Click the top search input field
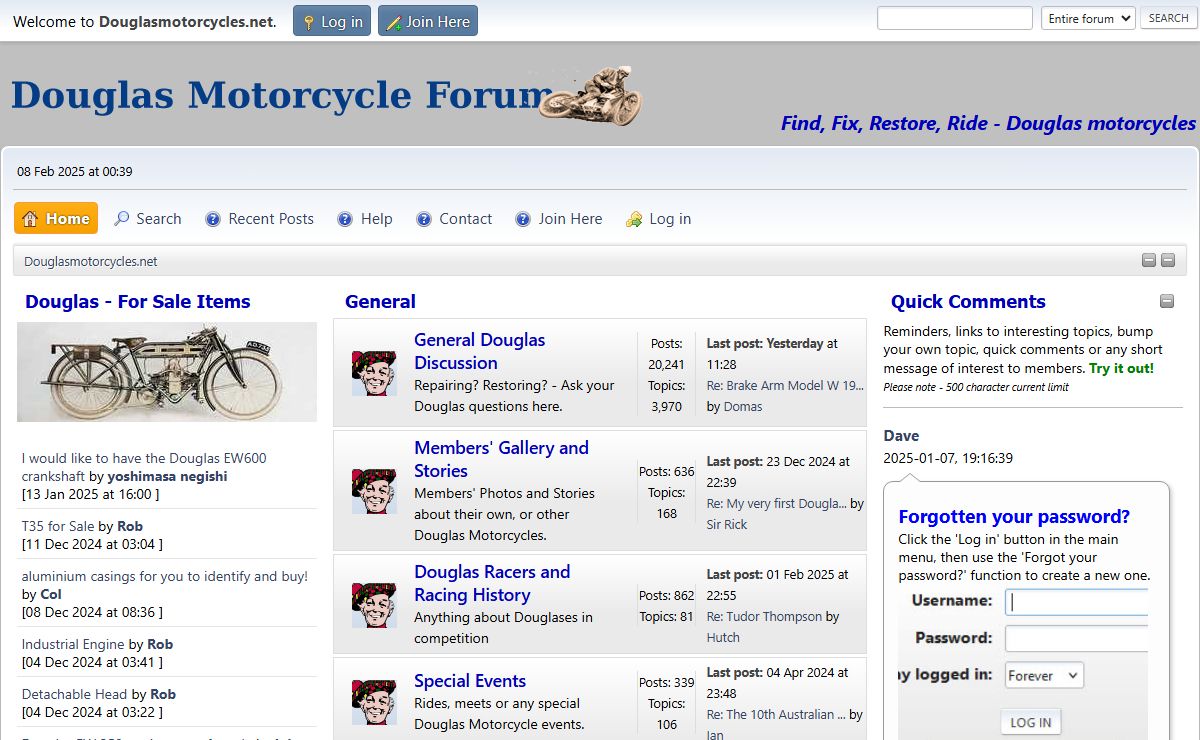The height and width of the screenshot is (740, 1200). click(x=955, y=18)
